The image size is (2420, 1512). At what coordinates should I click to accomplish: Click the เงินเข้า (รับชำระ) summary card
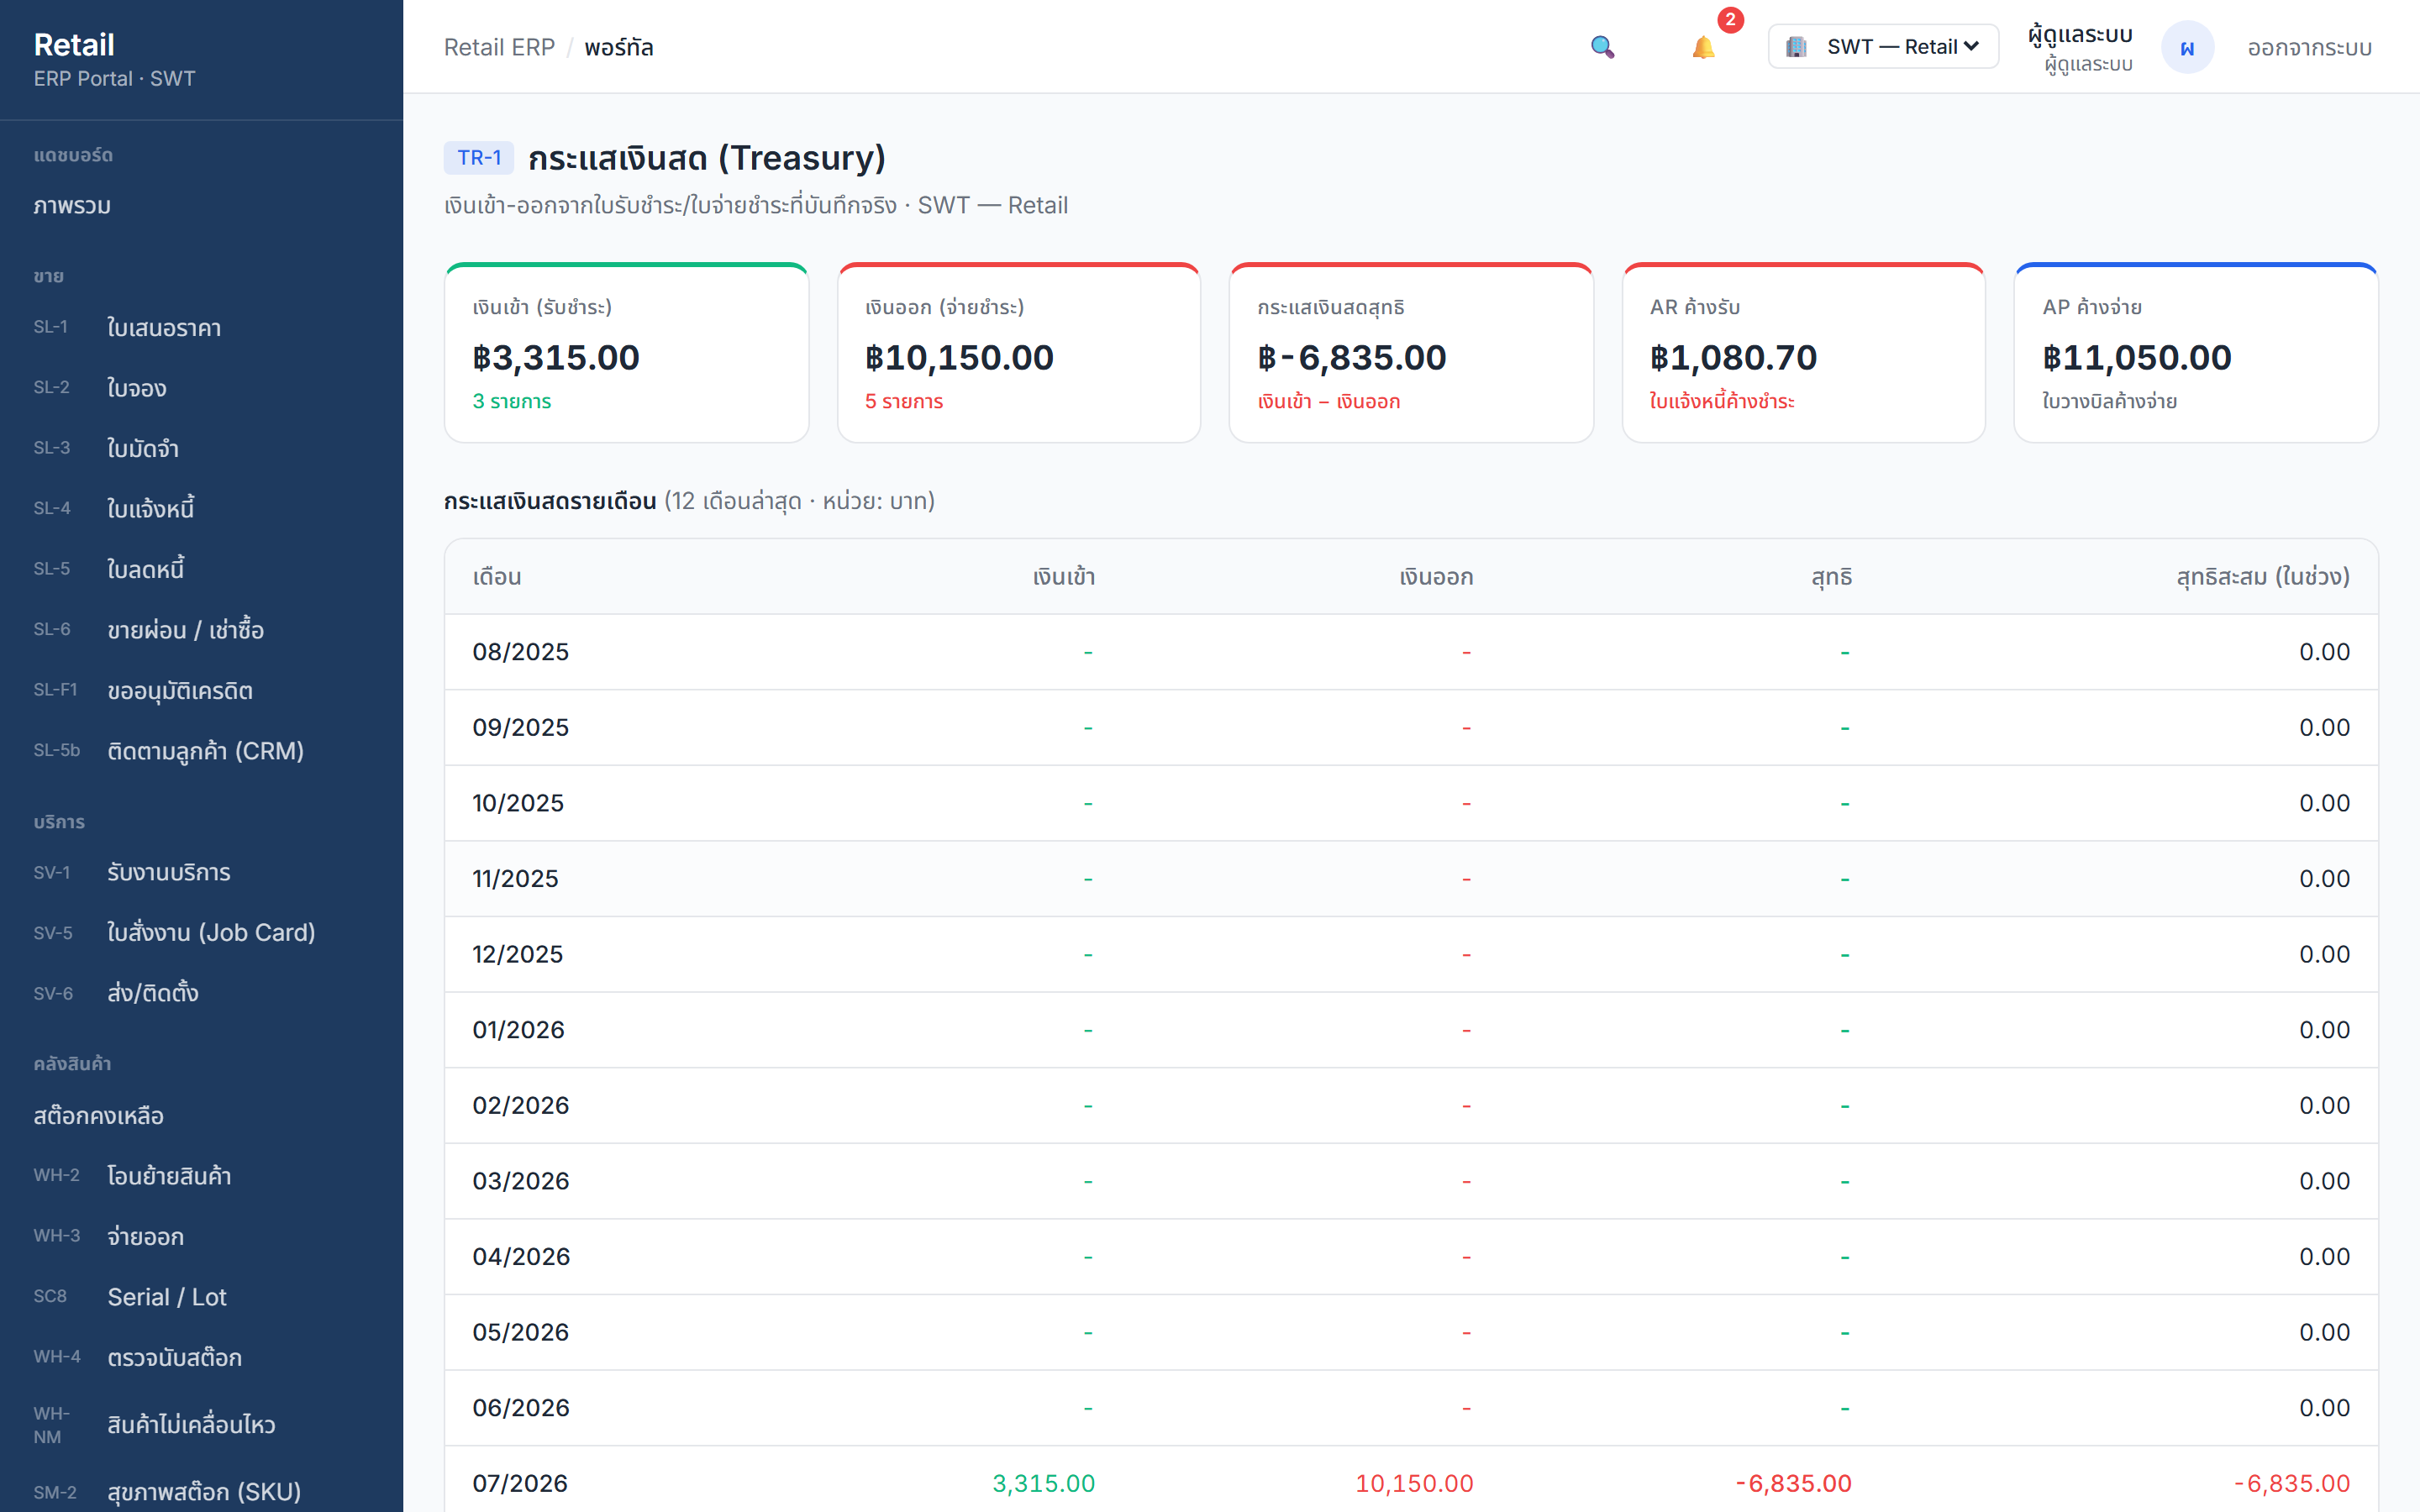click(x=626, y=353)
